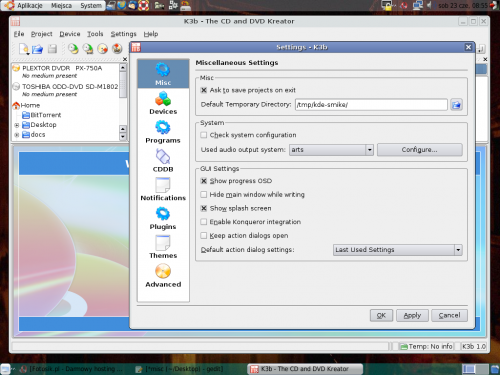This screenshot has height=375, width=500.
Task: Browse for the temporary directory folder
Action: point(456,105)
